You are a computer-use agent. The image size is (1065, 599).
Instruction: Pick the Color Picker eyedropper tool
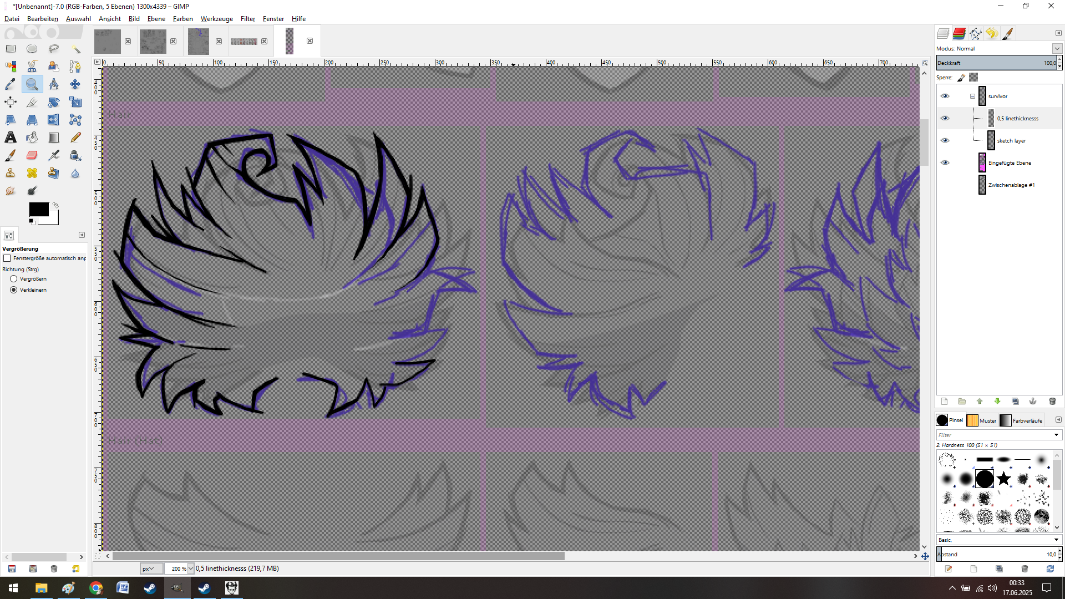[10, 84]
